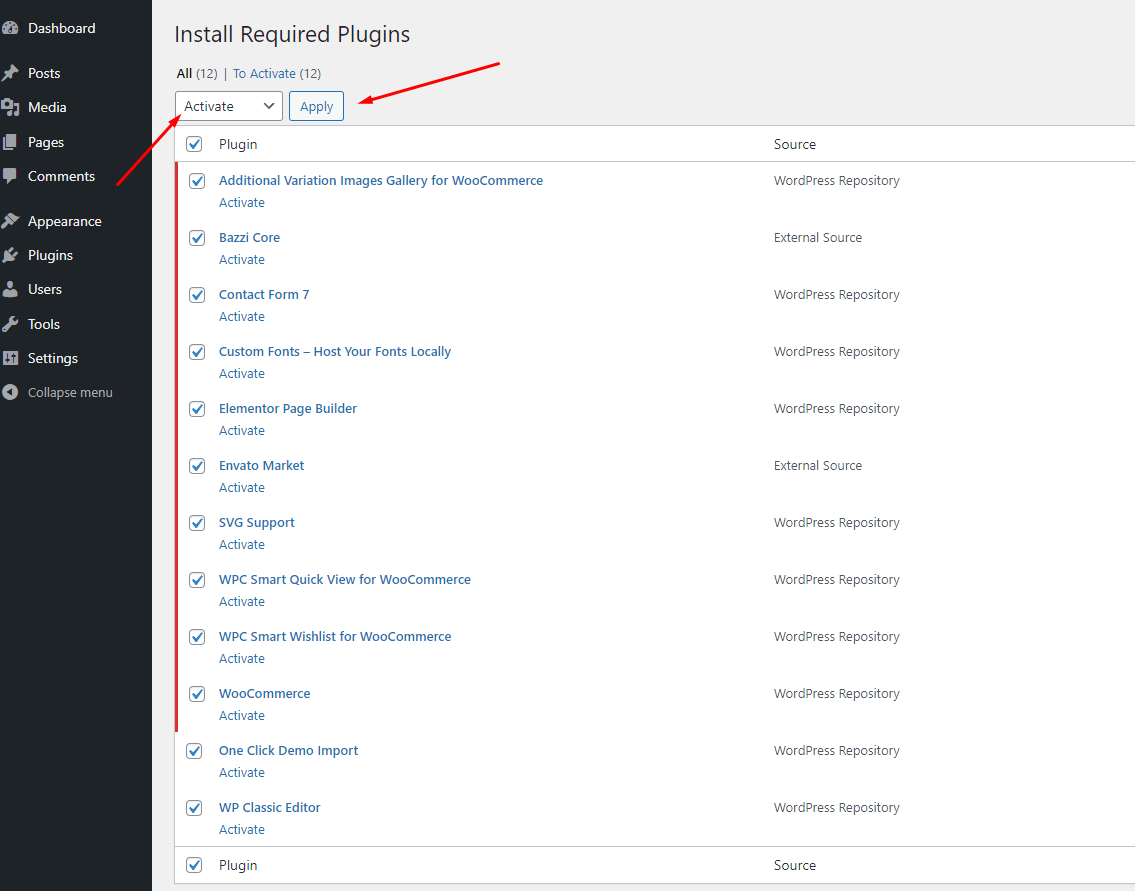
Task: Open Custom Fonts – Host Your Fonts Locally link
Action: (x=335, y=351)
